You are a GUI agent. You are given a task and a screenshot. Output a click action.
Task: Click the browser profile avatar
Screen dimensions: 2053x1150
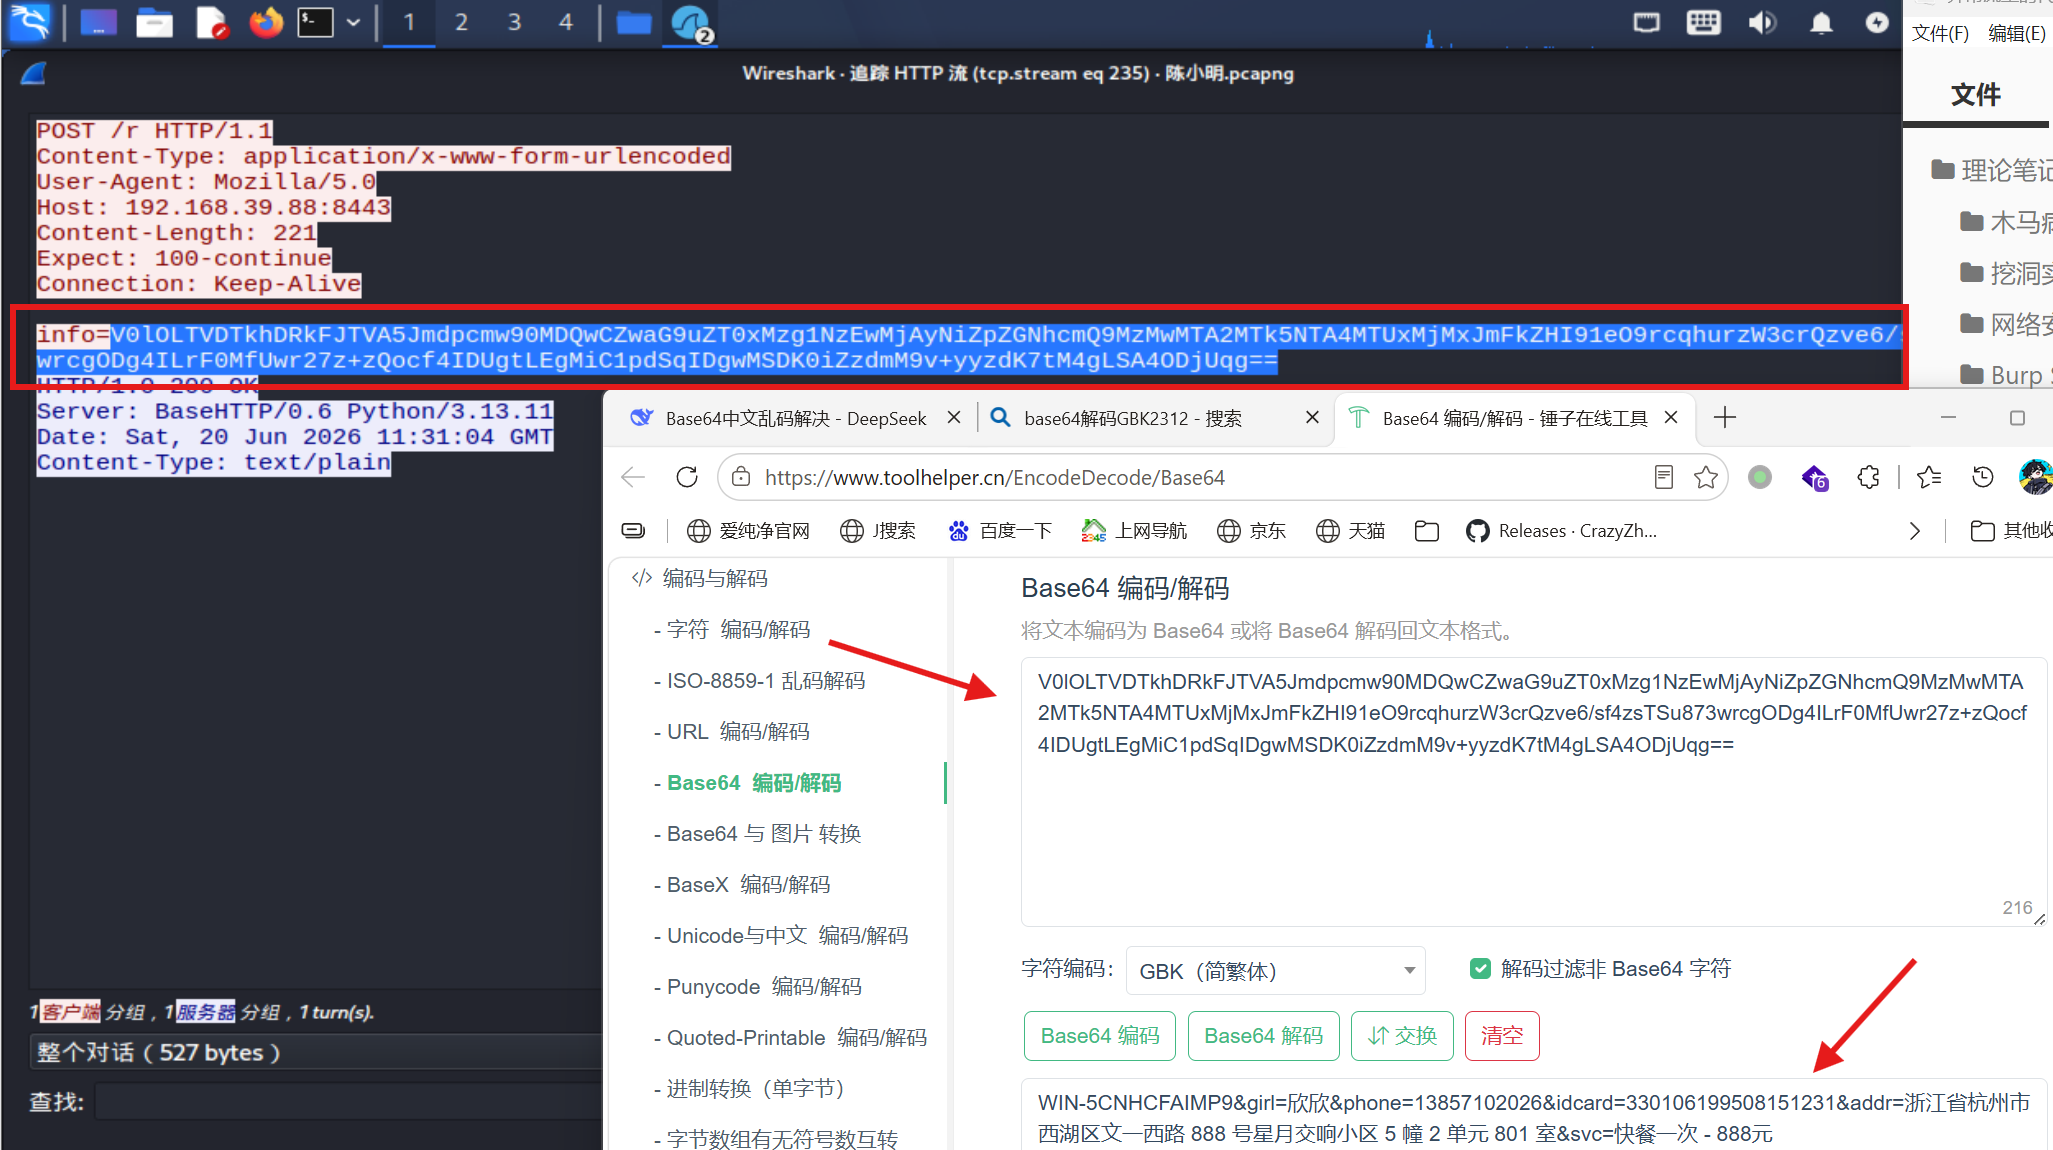click(2035, 477)
